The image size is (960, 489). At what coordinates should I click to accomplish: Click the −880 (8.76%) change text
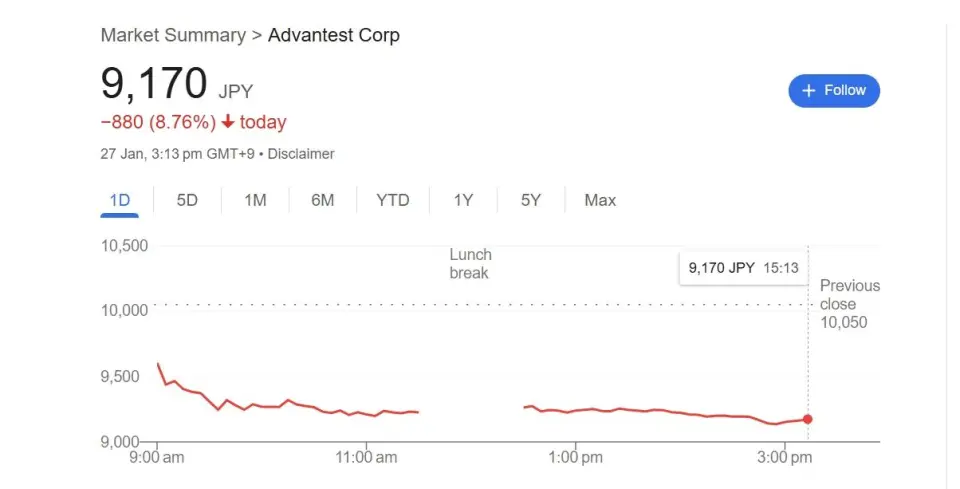click(x=158, y=123)
